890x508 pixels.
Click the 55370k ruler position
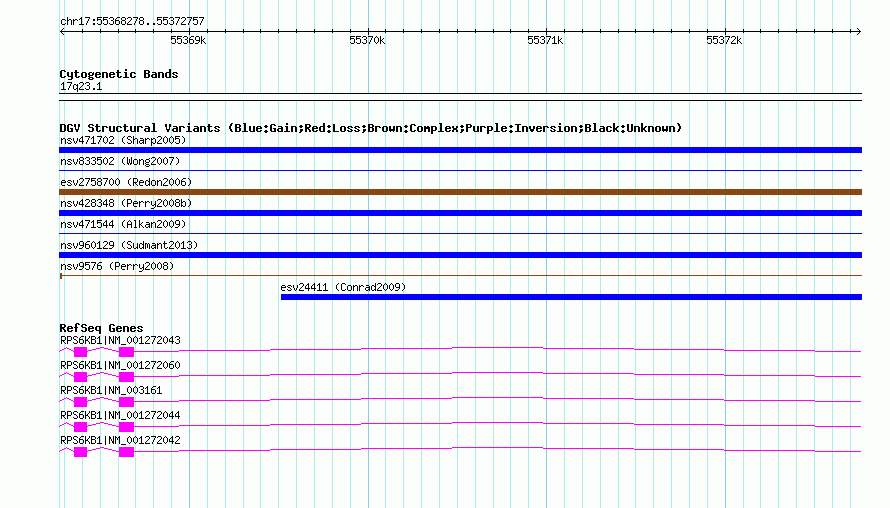367,40
